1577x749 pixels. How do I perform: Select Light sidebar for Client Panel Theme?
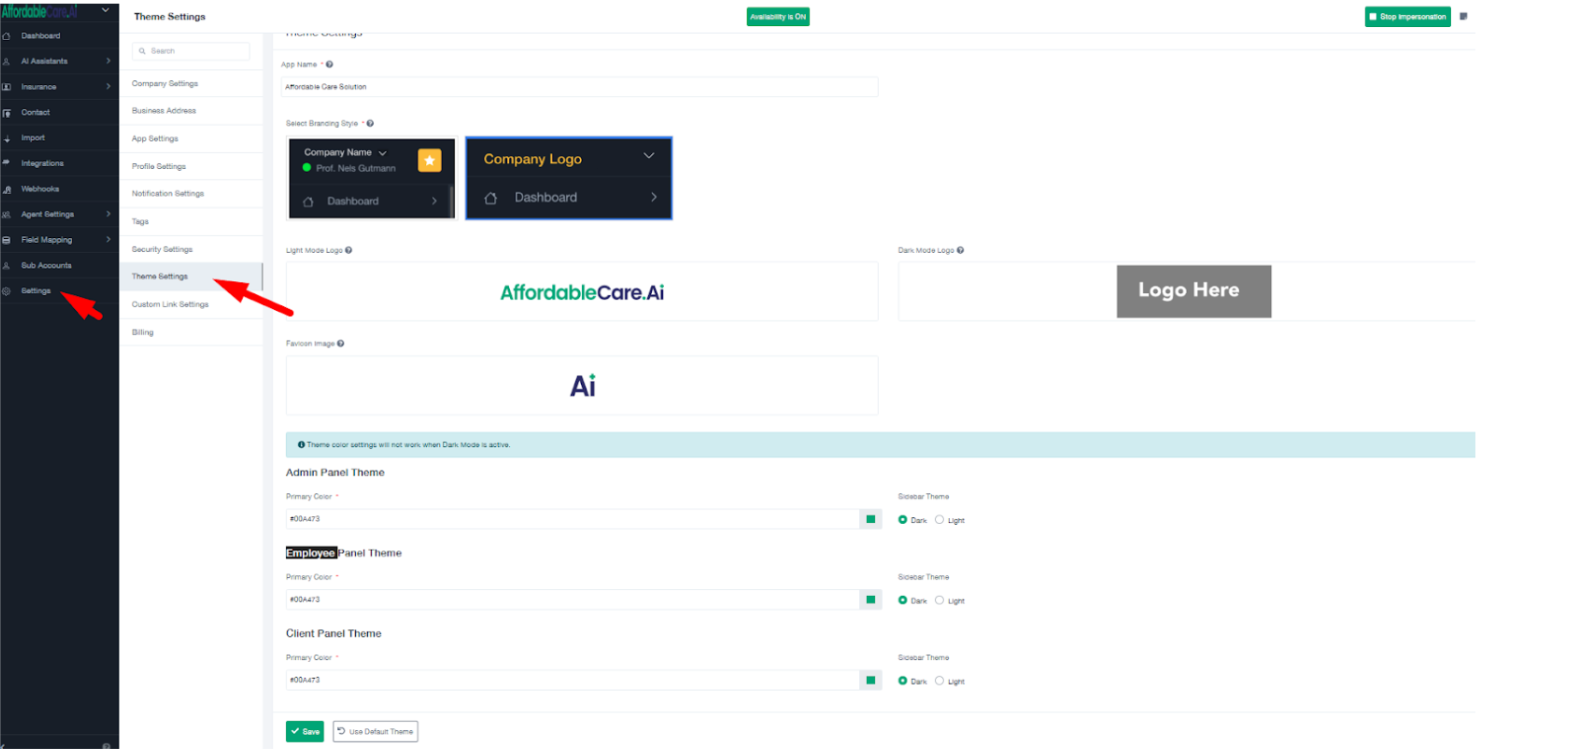939,681
